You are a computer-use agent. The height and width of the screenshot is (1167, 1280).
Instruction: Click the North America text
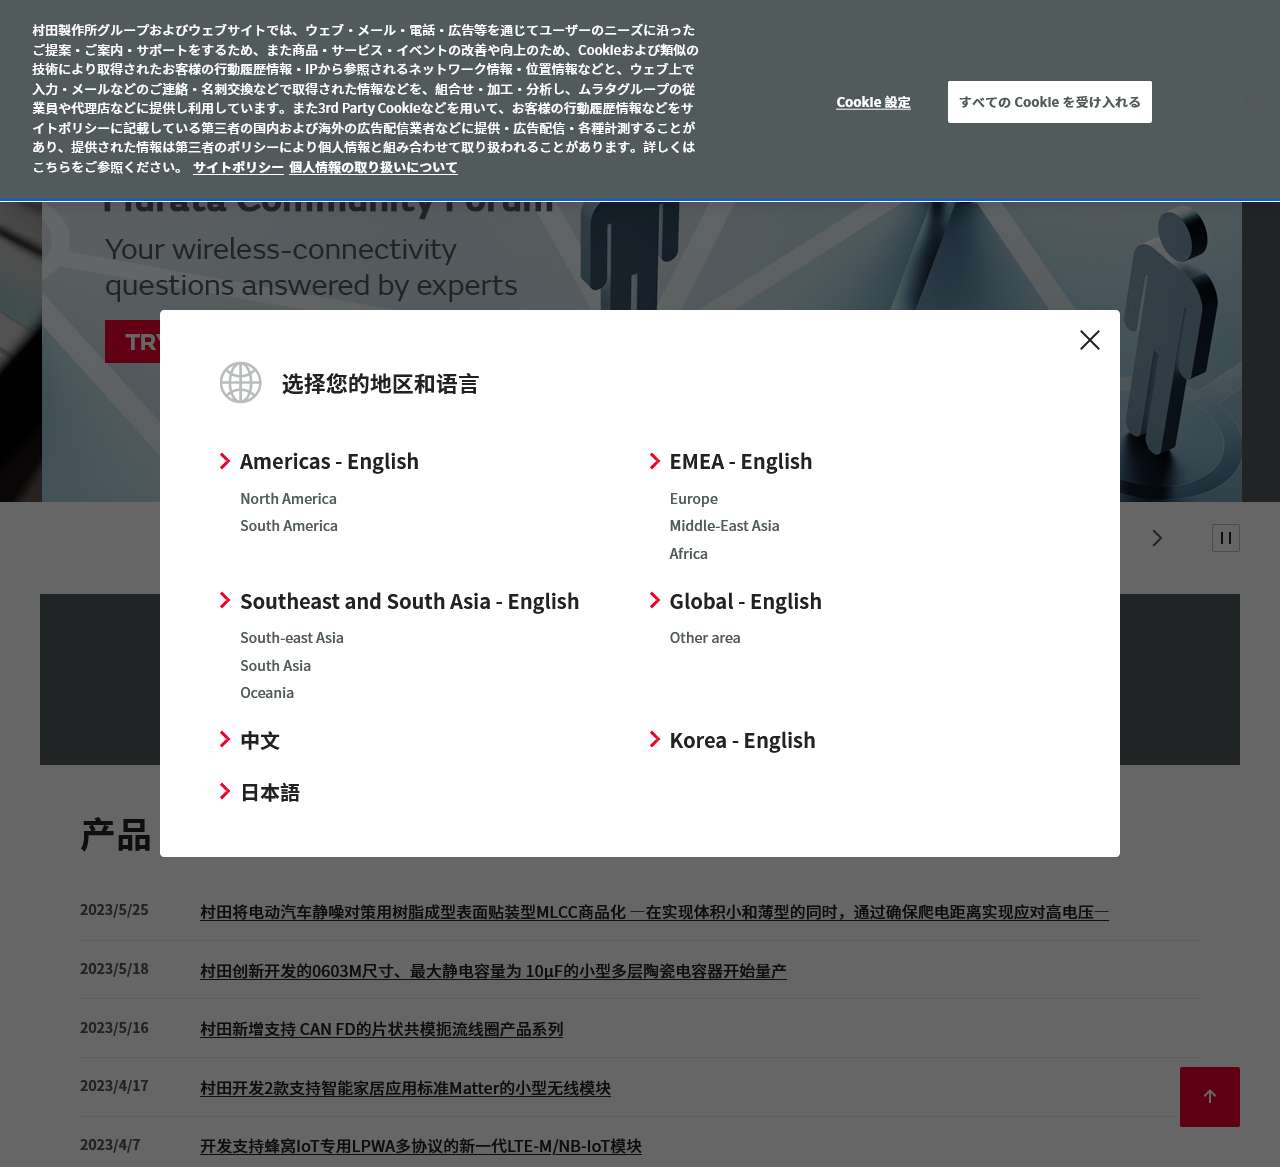point(288,498)
